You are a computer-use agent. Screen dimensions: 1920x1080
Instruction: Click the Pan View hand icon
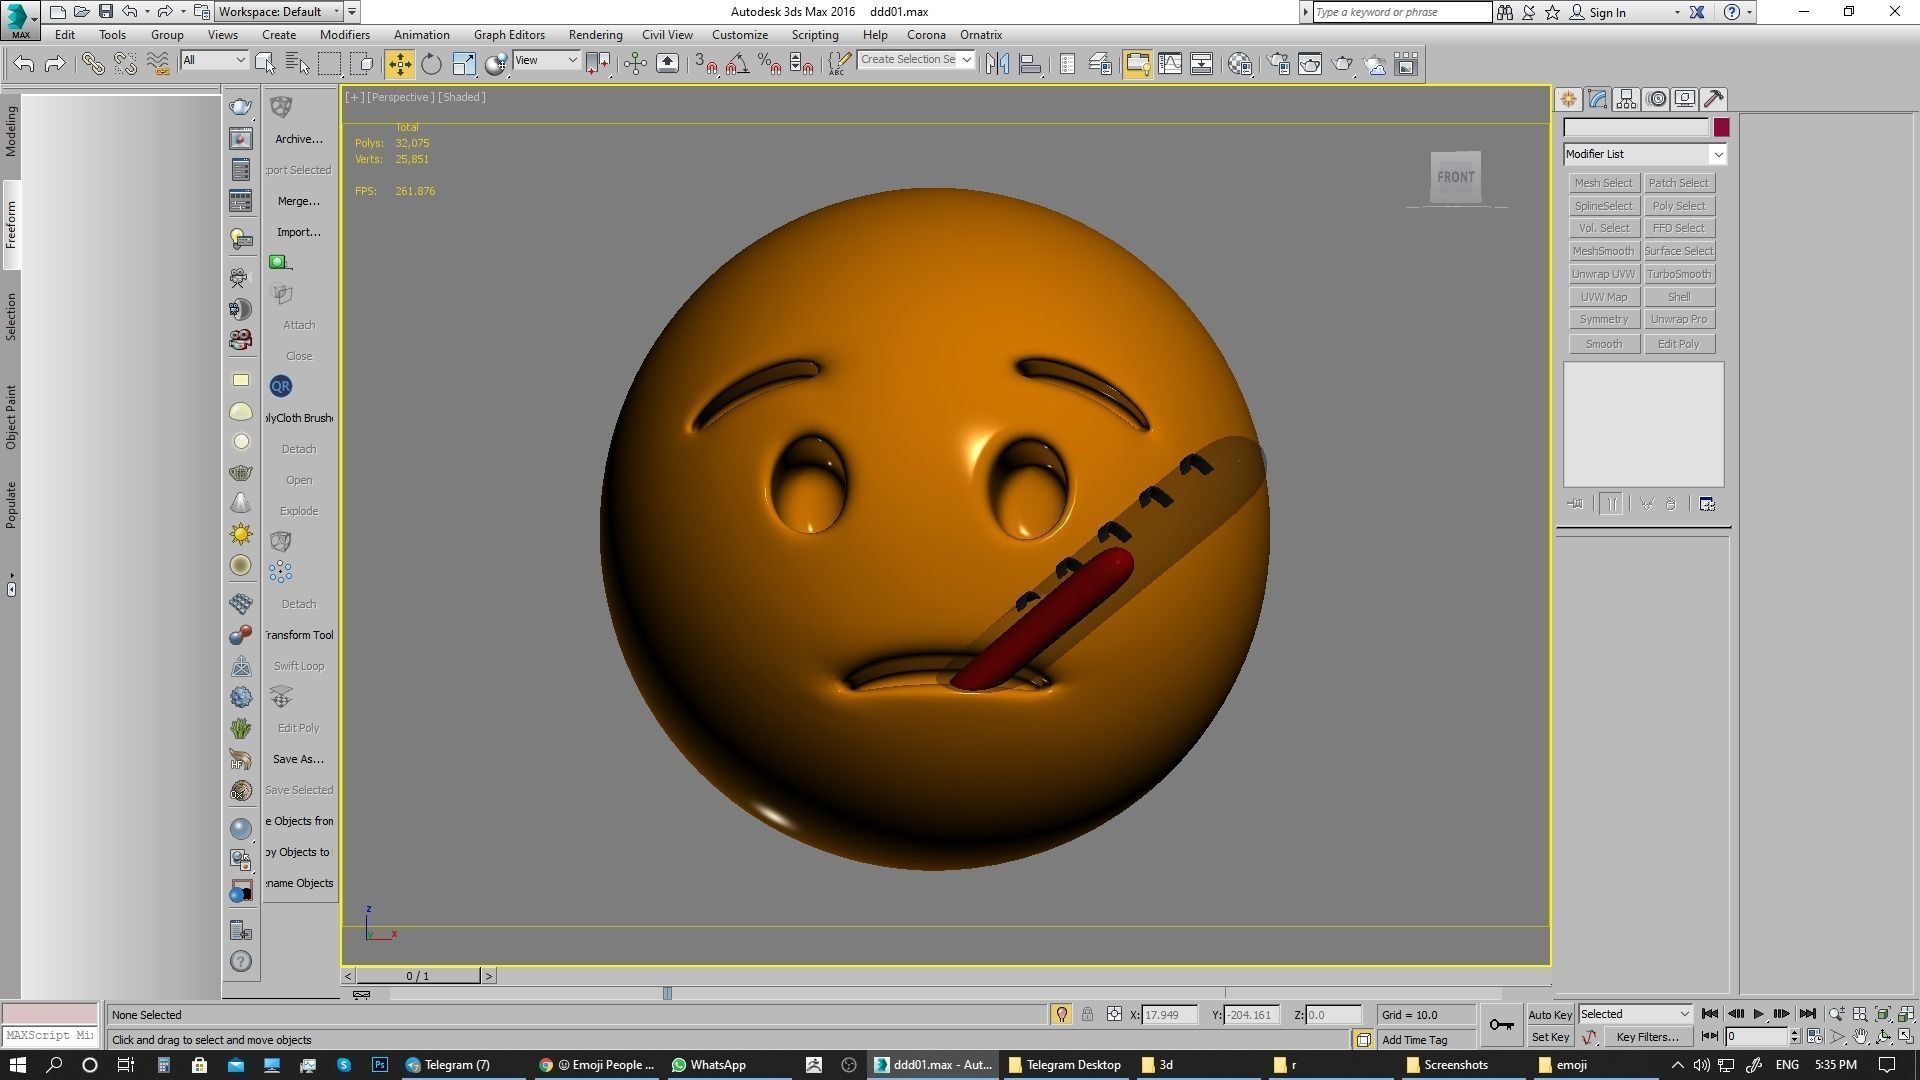[1860, 1037]
